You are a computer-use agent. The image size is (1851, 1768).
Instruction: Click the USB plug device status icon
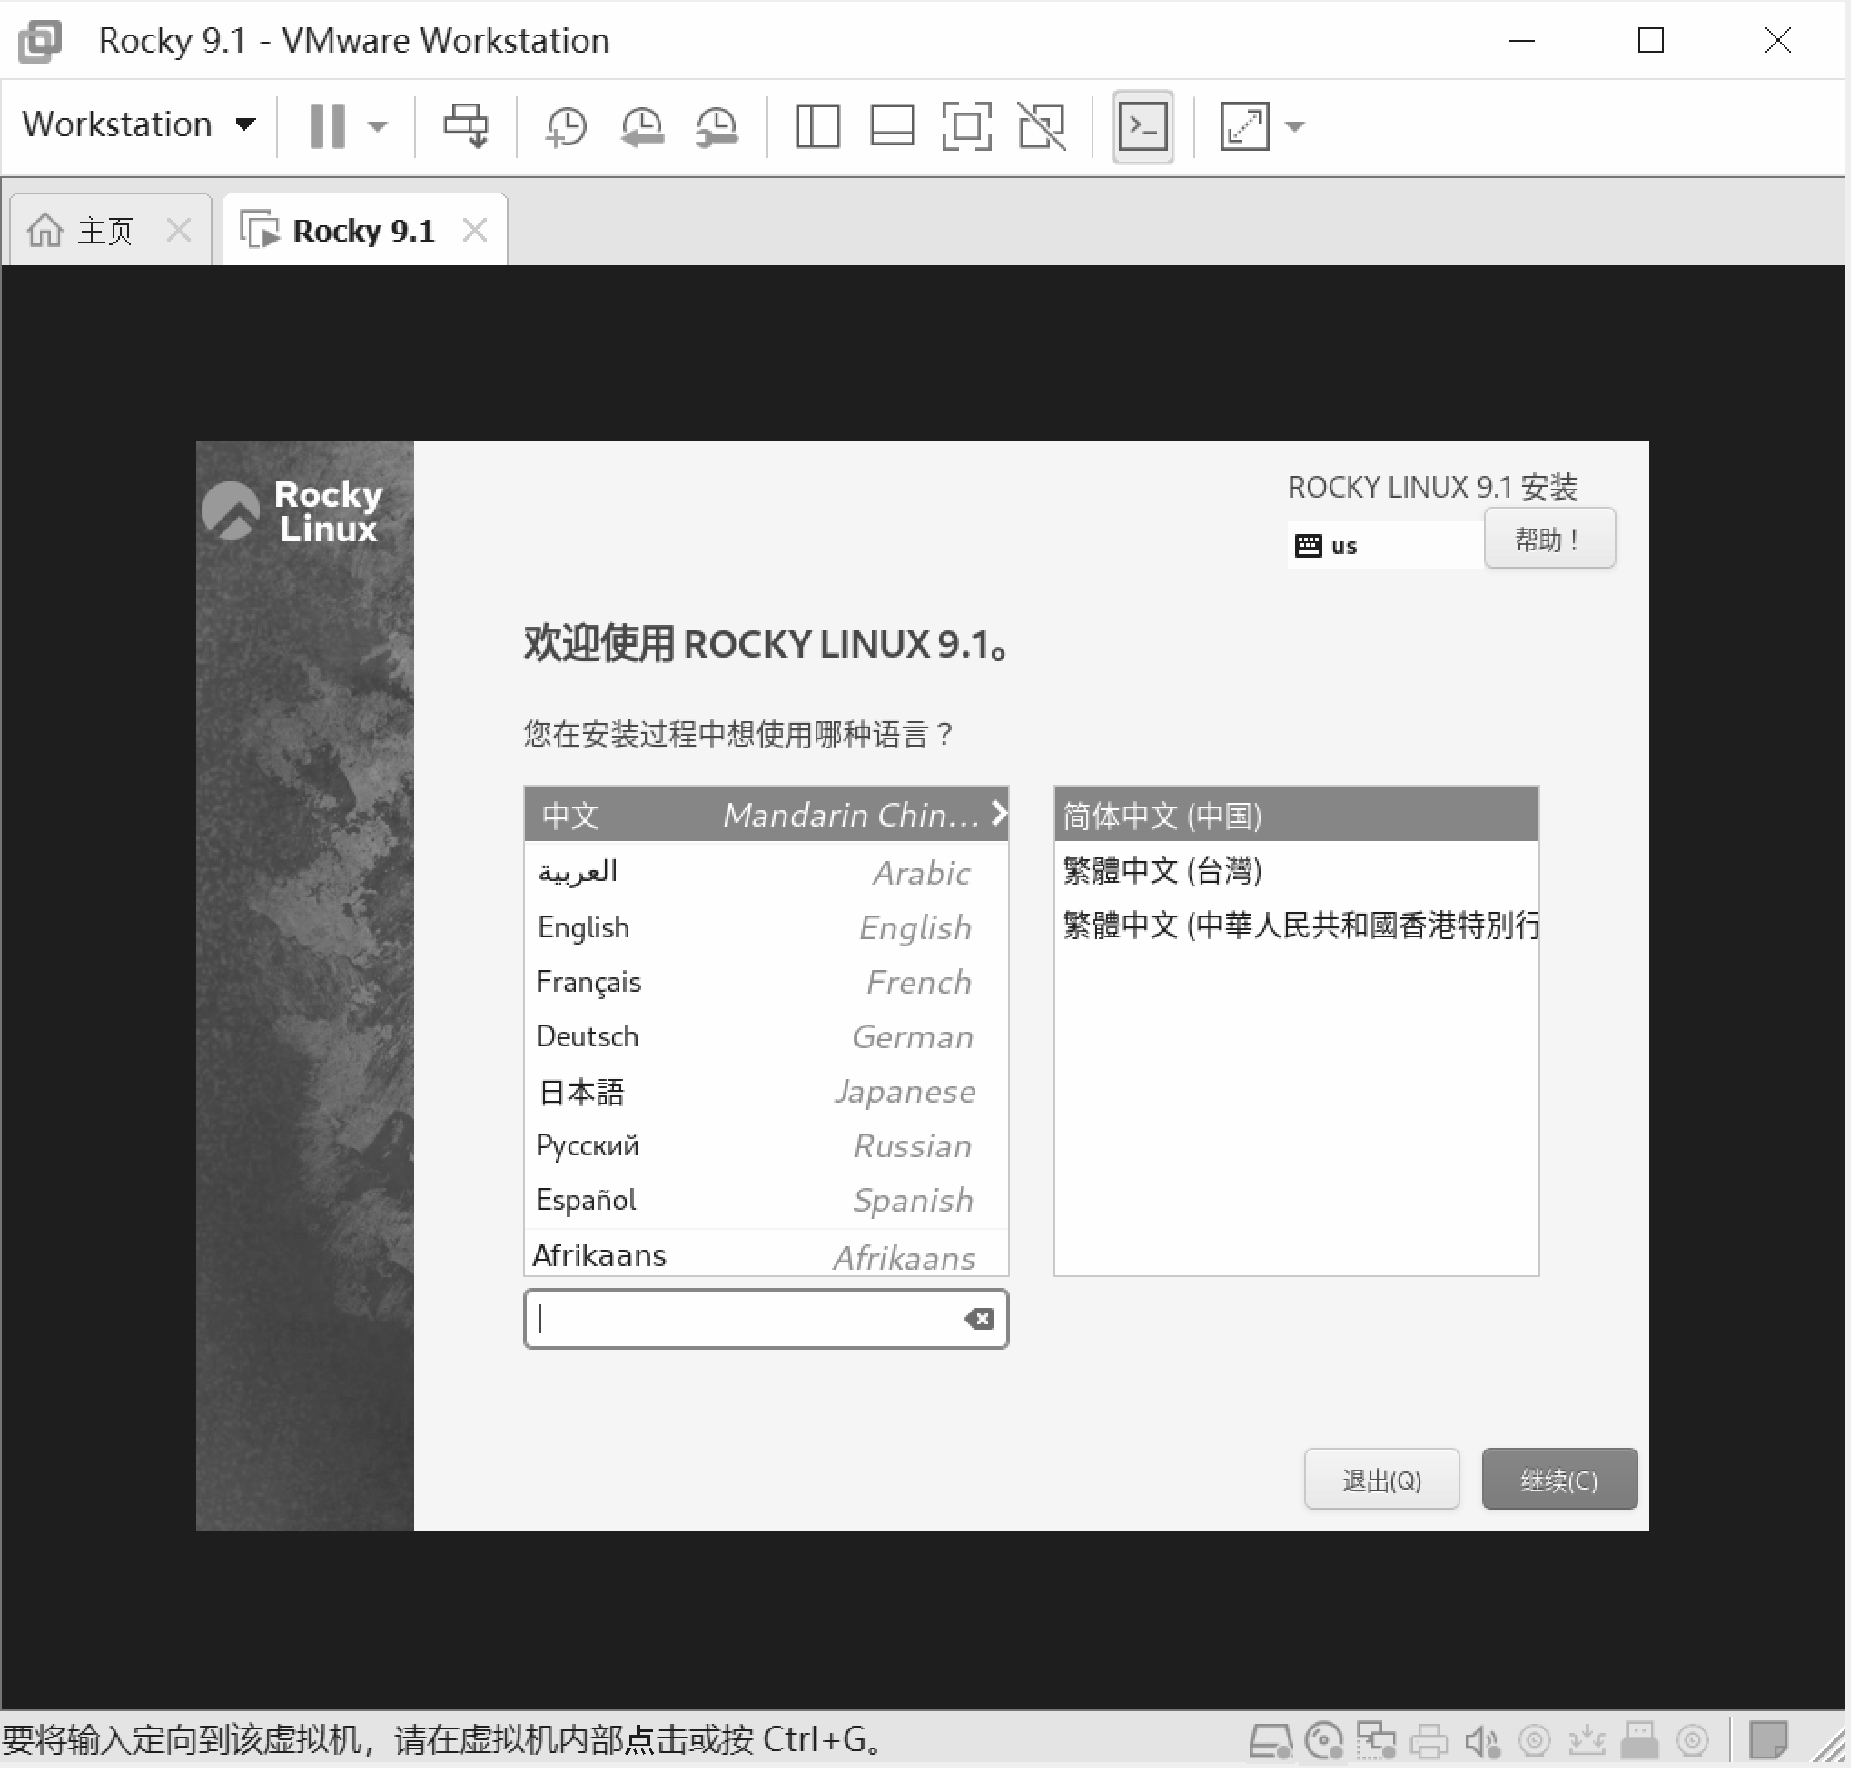click(x=1639, y=1741)
